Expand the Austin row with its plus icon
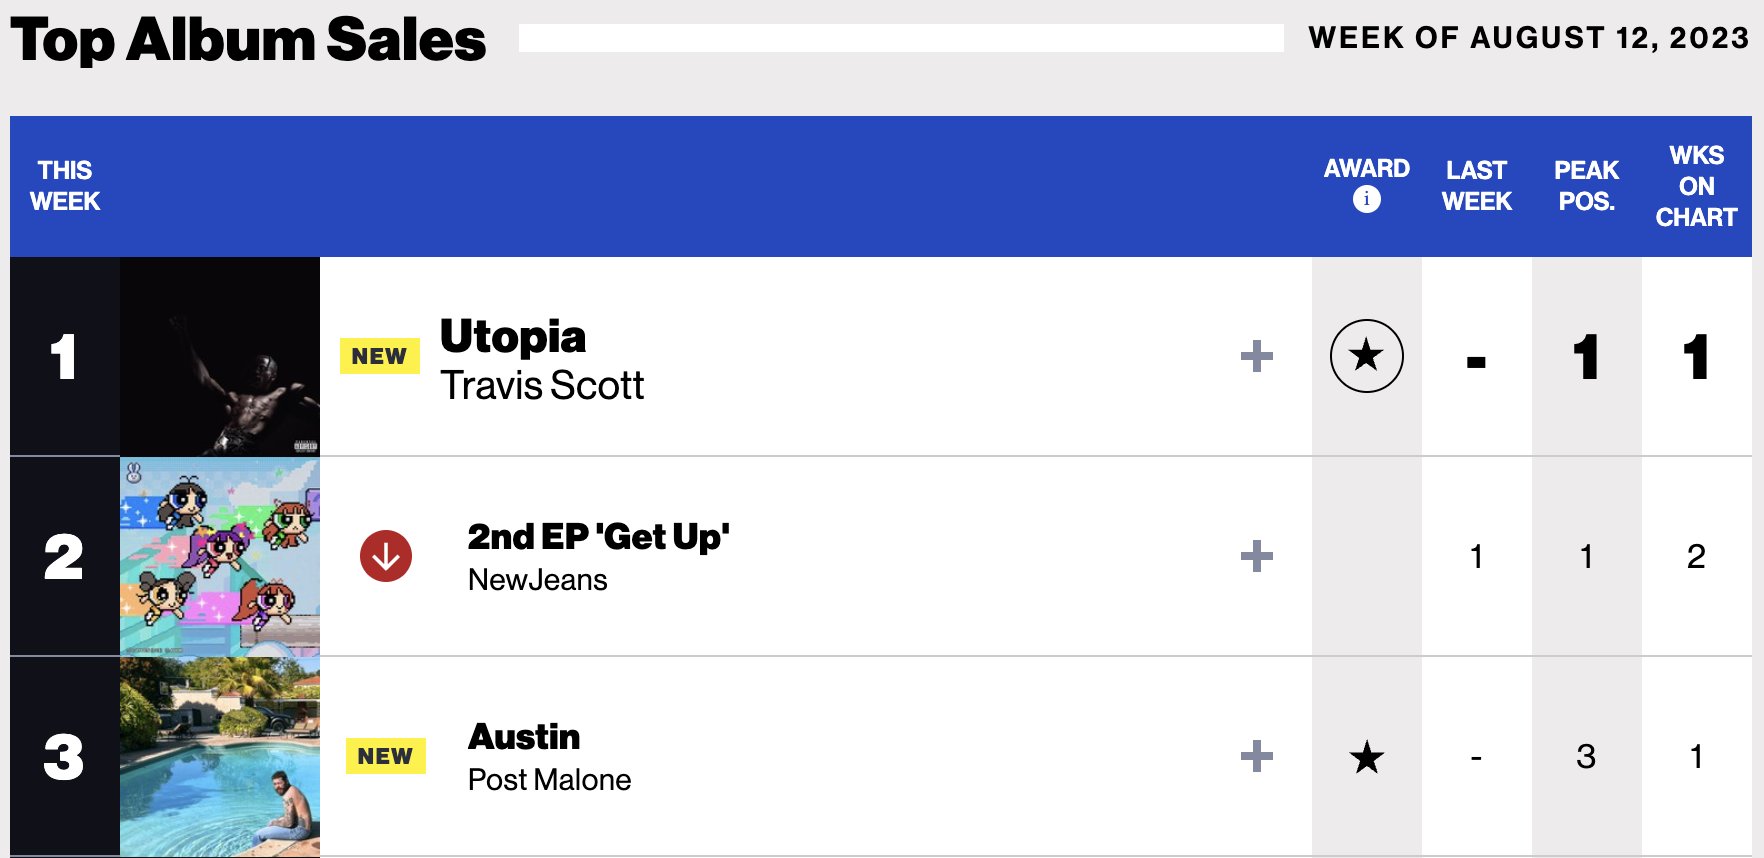 click(1256, 756)
